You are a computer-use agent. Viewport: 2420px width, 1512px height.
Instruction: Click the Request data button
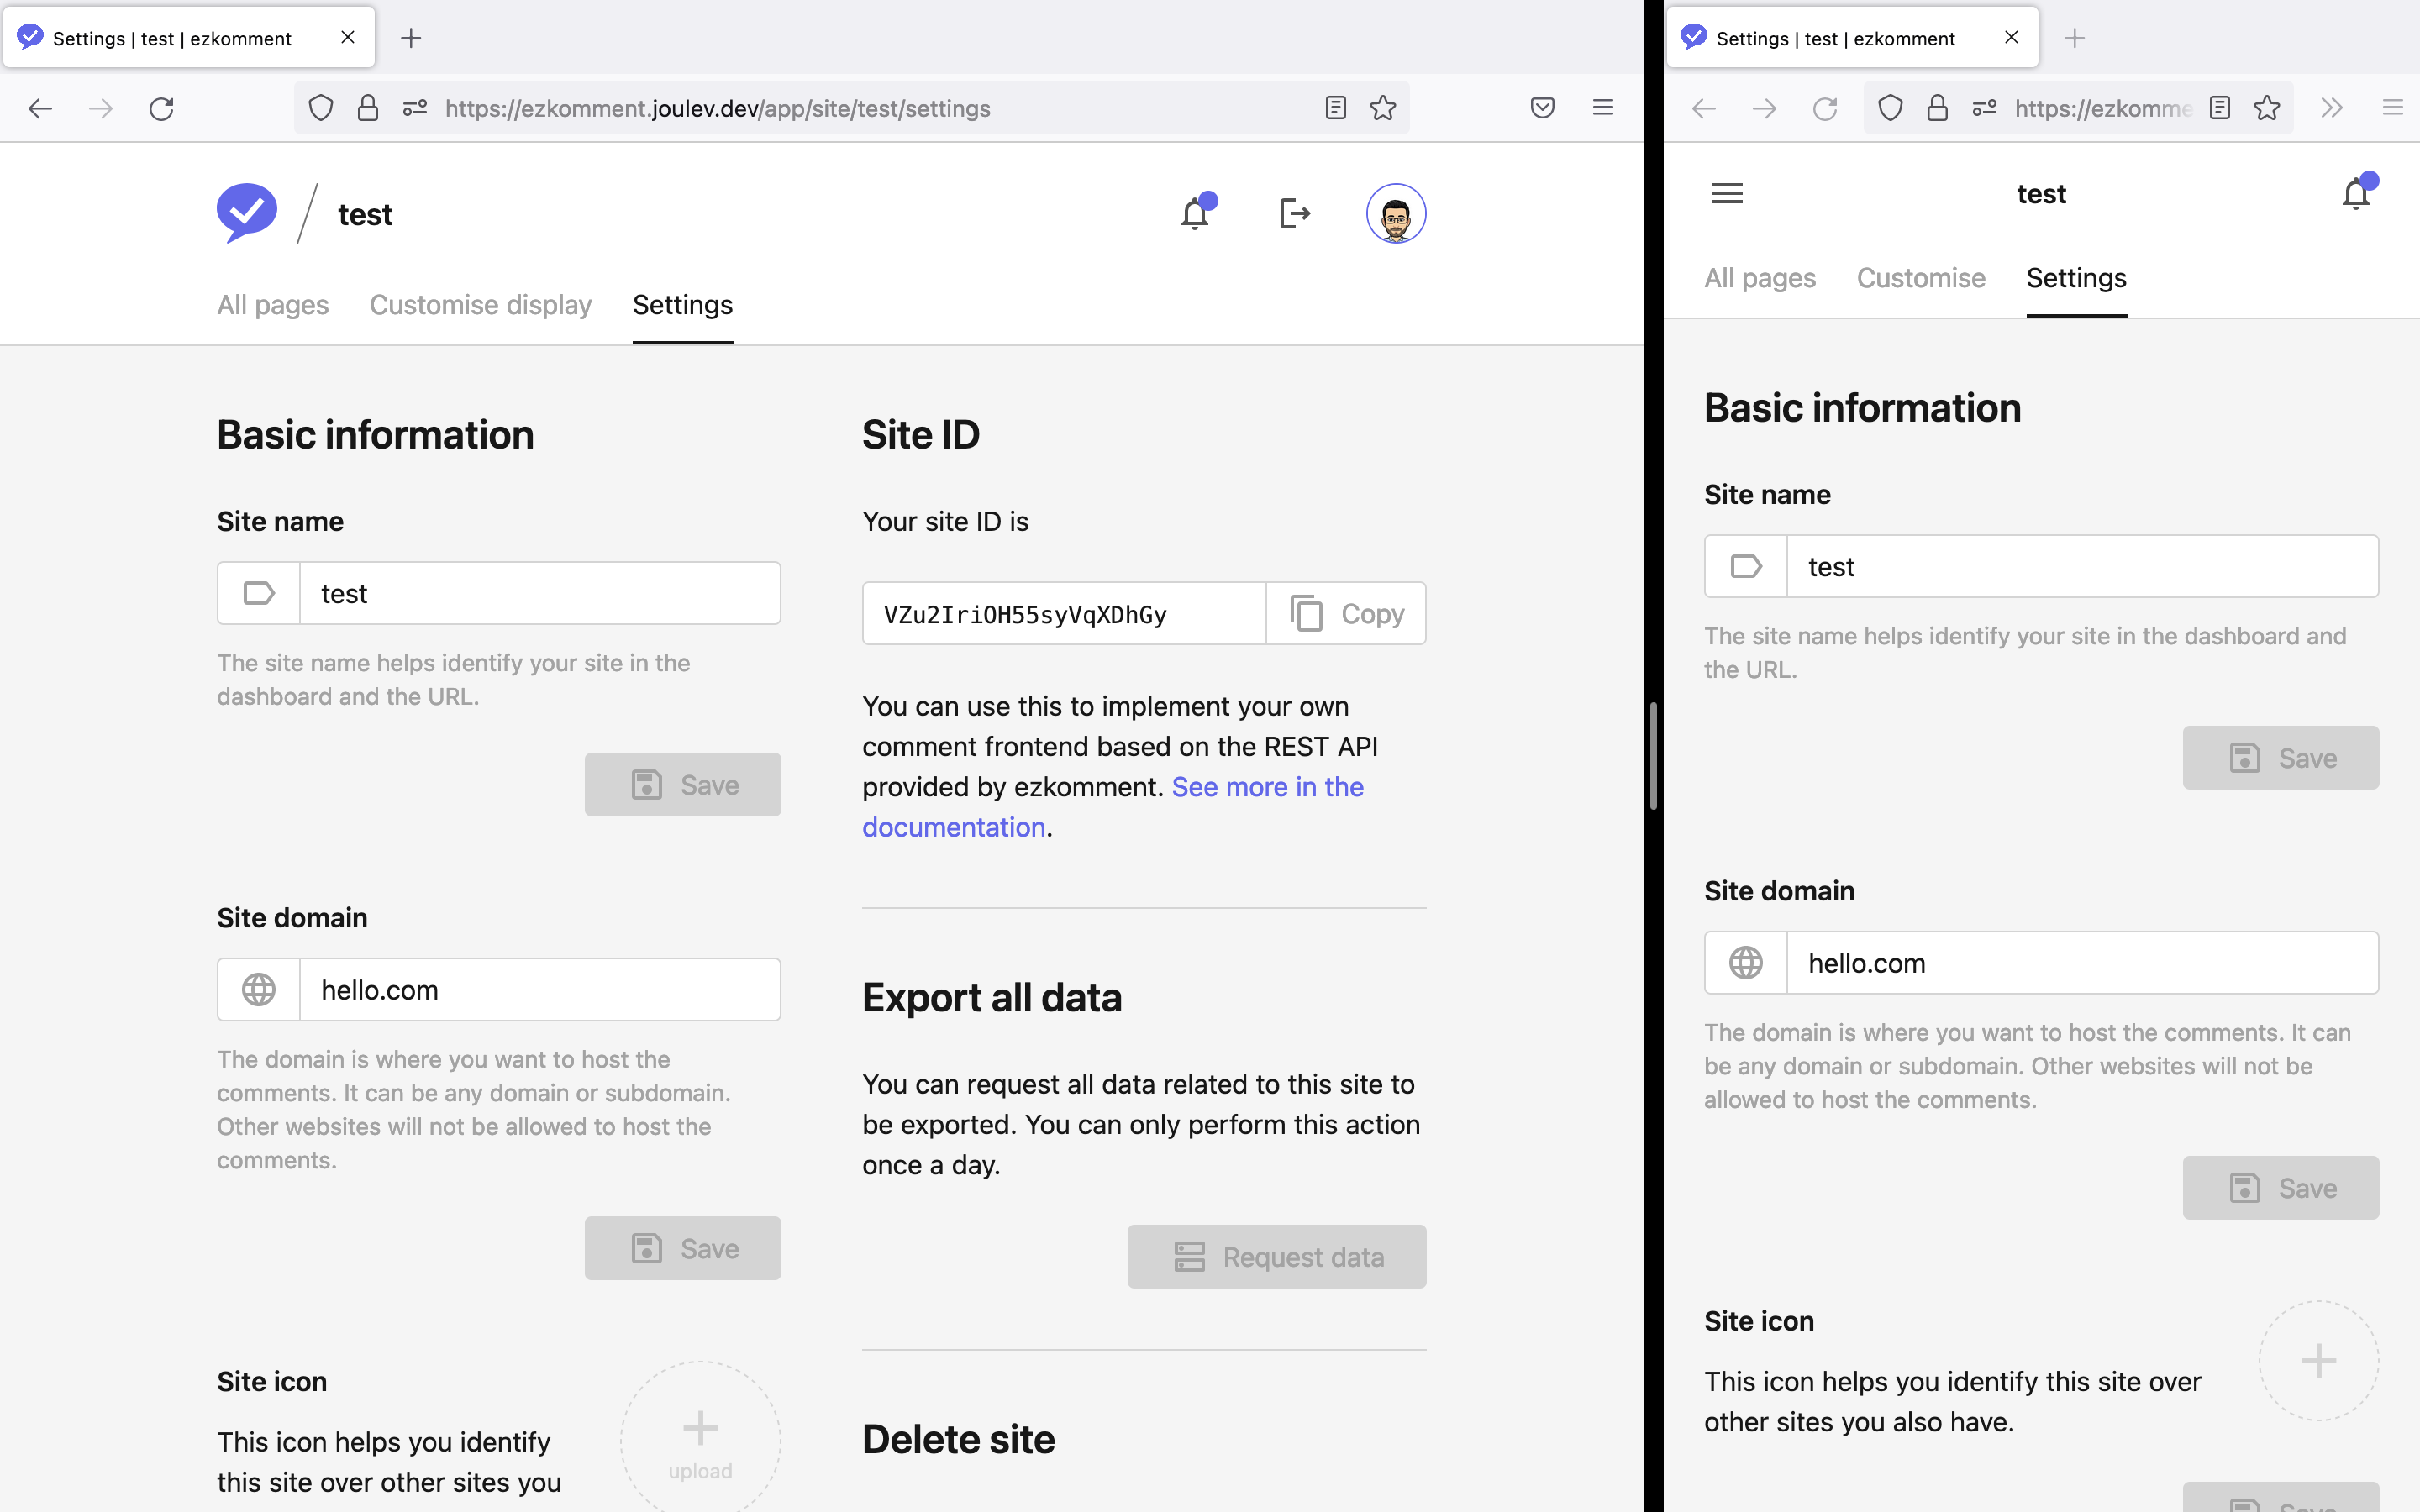click(x=1276, y=1256)
